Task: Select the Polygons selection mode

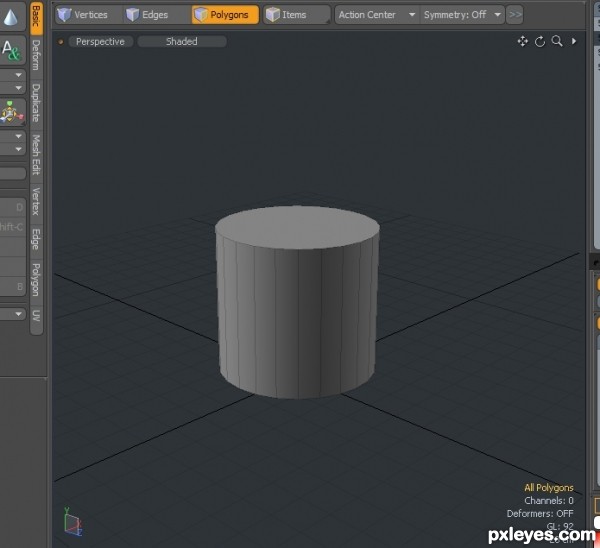Action: [x=225, y=15]
